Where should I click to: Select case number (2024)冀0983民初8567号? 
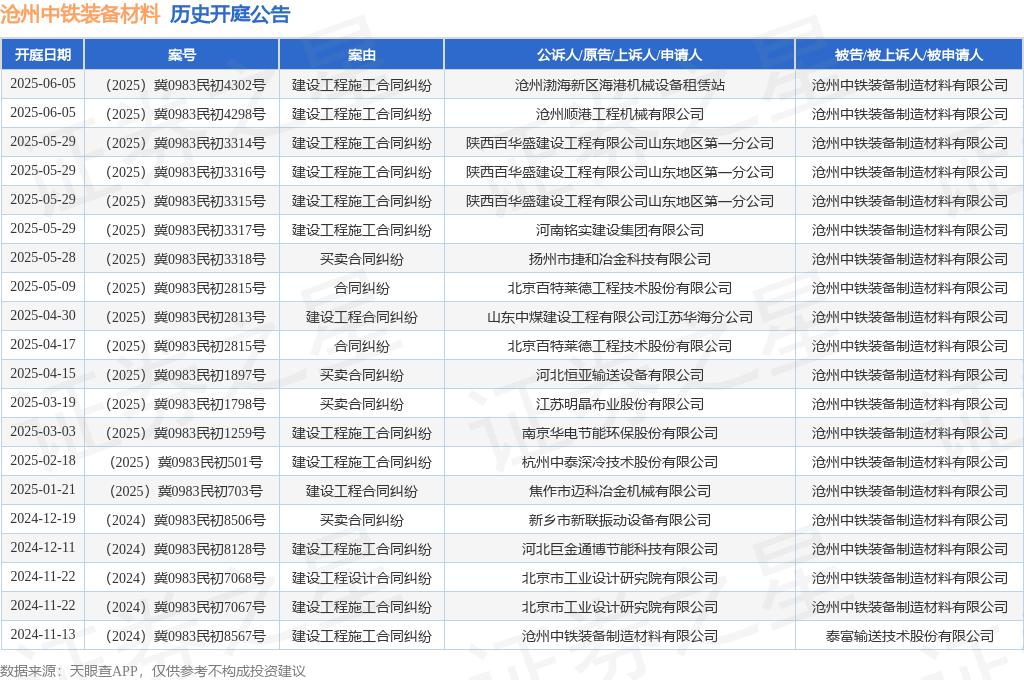click(x=185, y=636)
